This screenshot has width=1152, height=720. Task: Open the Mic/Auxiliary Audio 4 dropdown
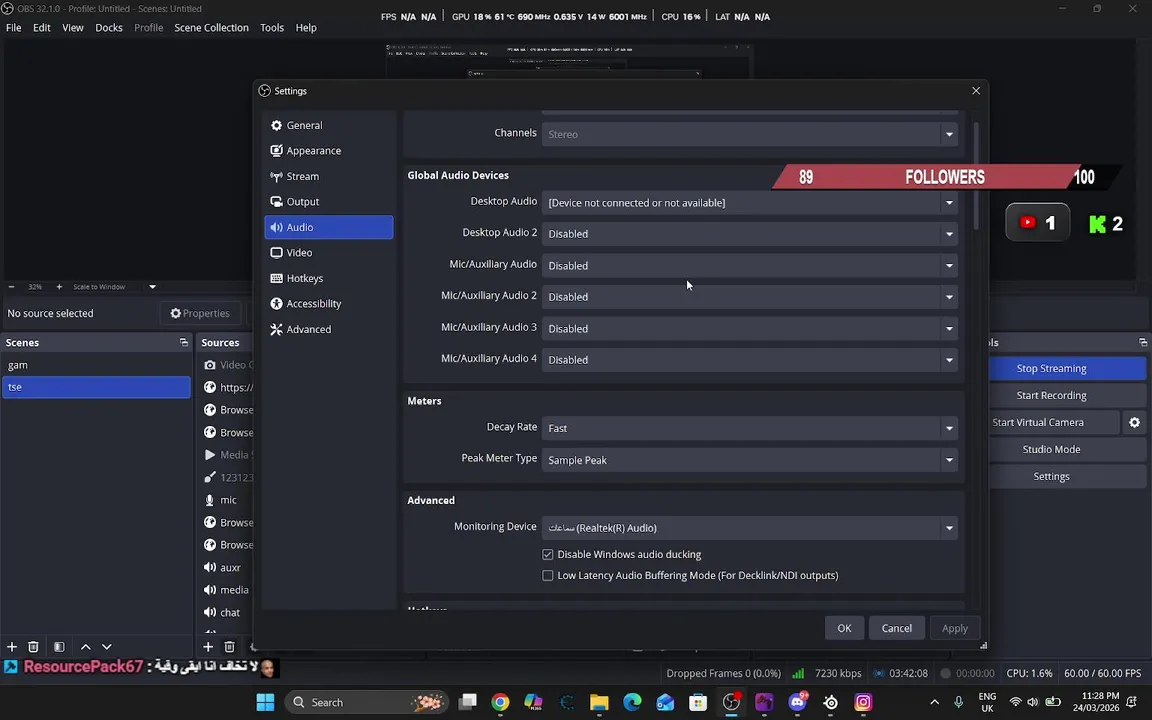pos(749,360)
